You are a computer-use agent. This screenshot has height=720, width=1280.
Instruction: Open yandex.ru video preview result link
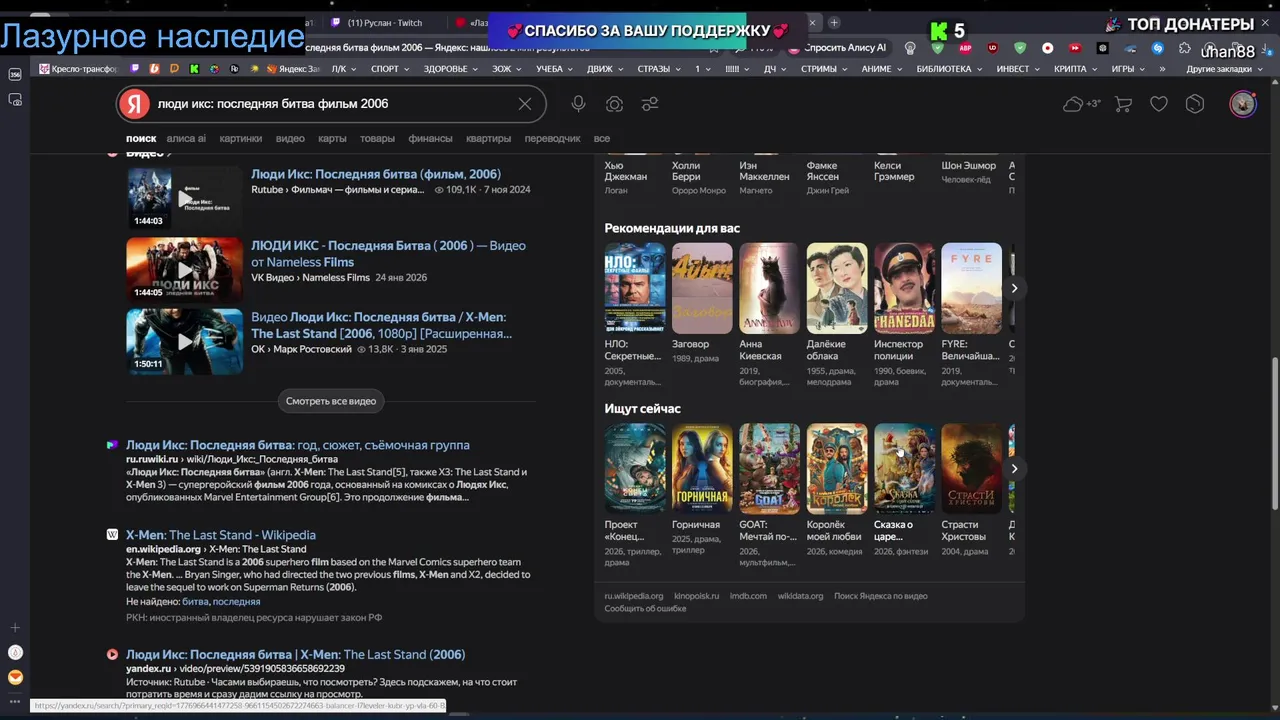pyautogui.click(x=295, y=655)
